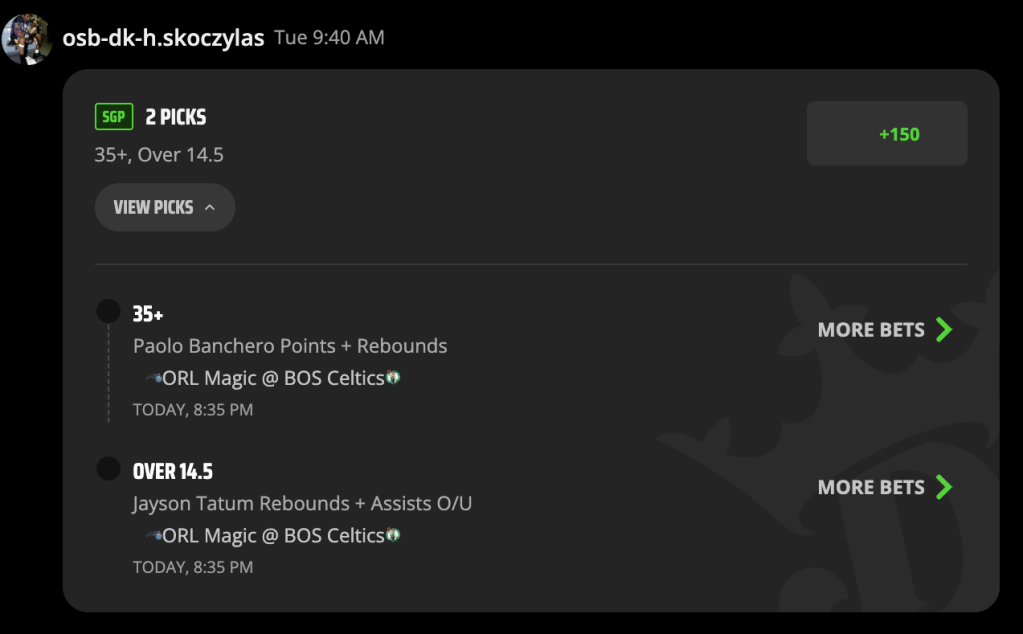Click the Celtics logo in second pick

[393, 535]
